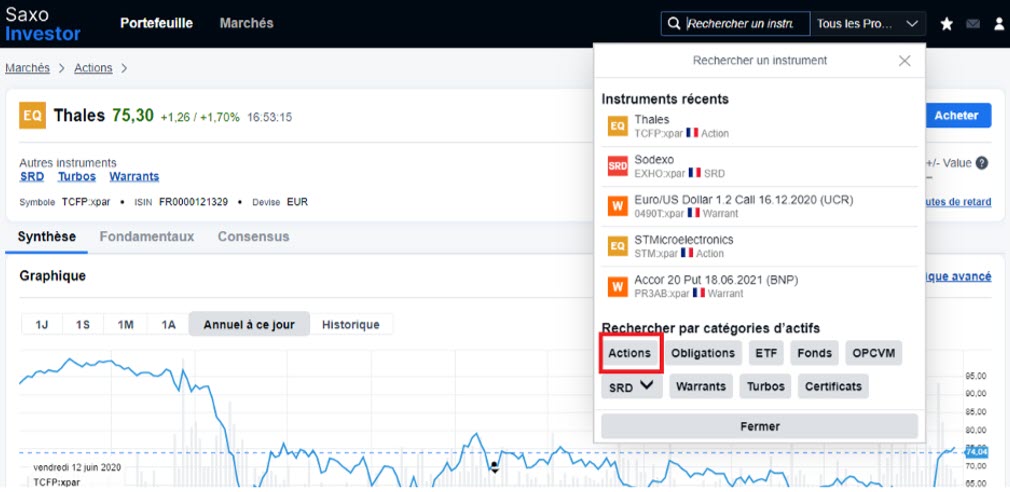Filter by ETF category
Viewport: 1010px width, 492px height.
coord(766,353)
